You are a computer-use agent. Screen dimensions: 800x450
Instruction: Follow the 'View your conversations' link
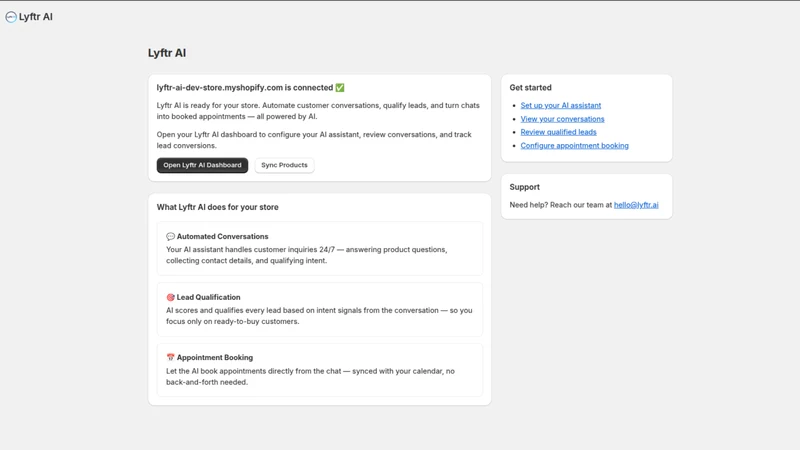point(562,119)
